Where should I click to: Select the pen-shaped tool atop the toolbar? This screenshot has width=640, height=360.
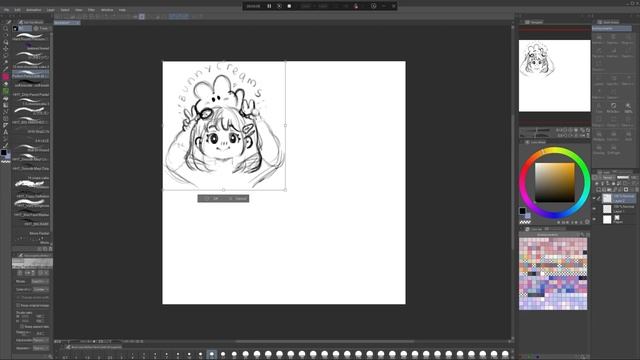(9, 22)
